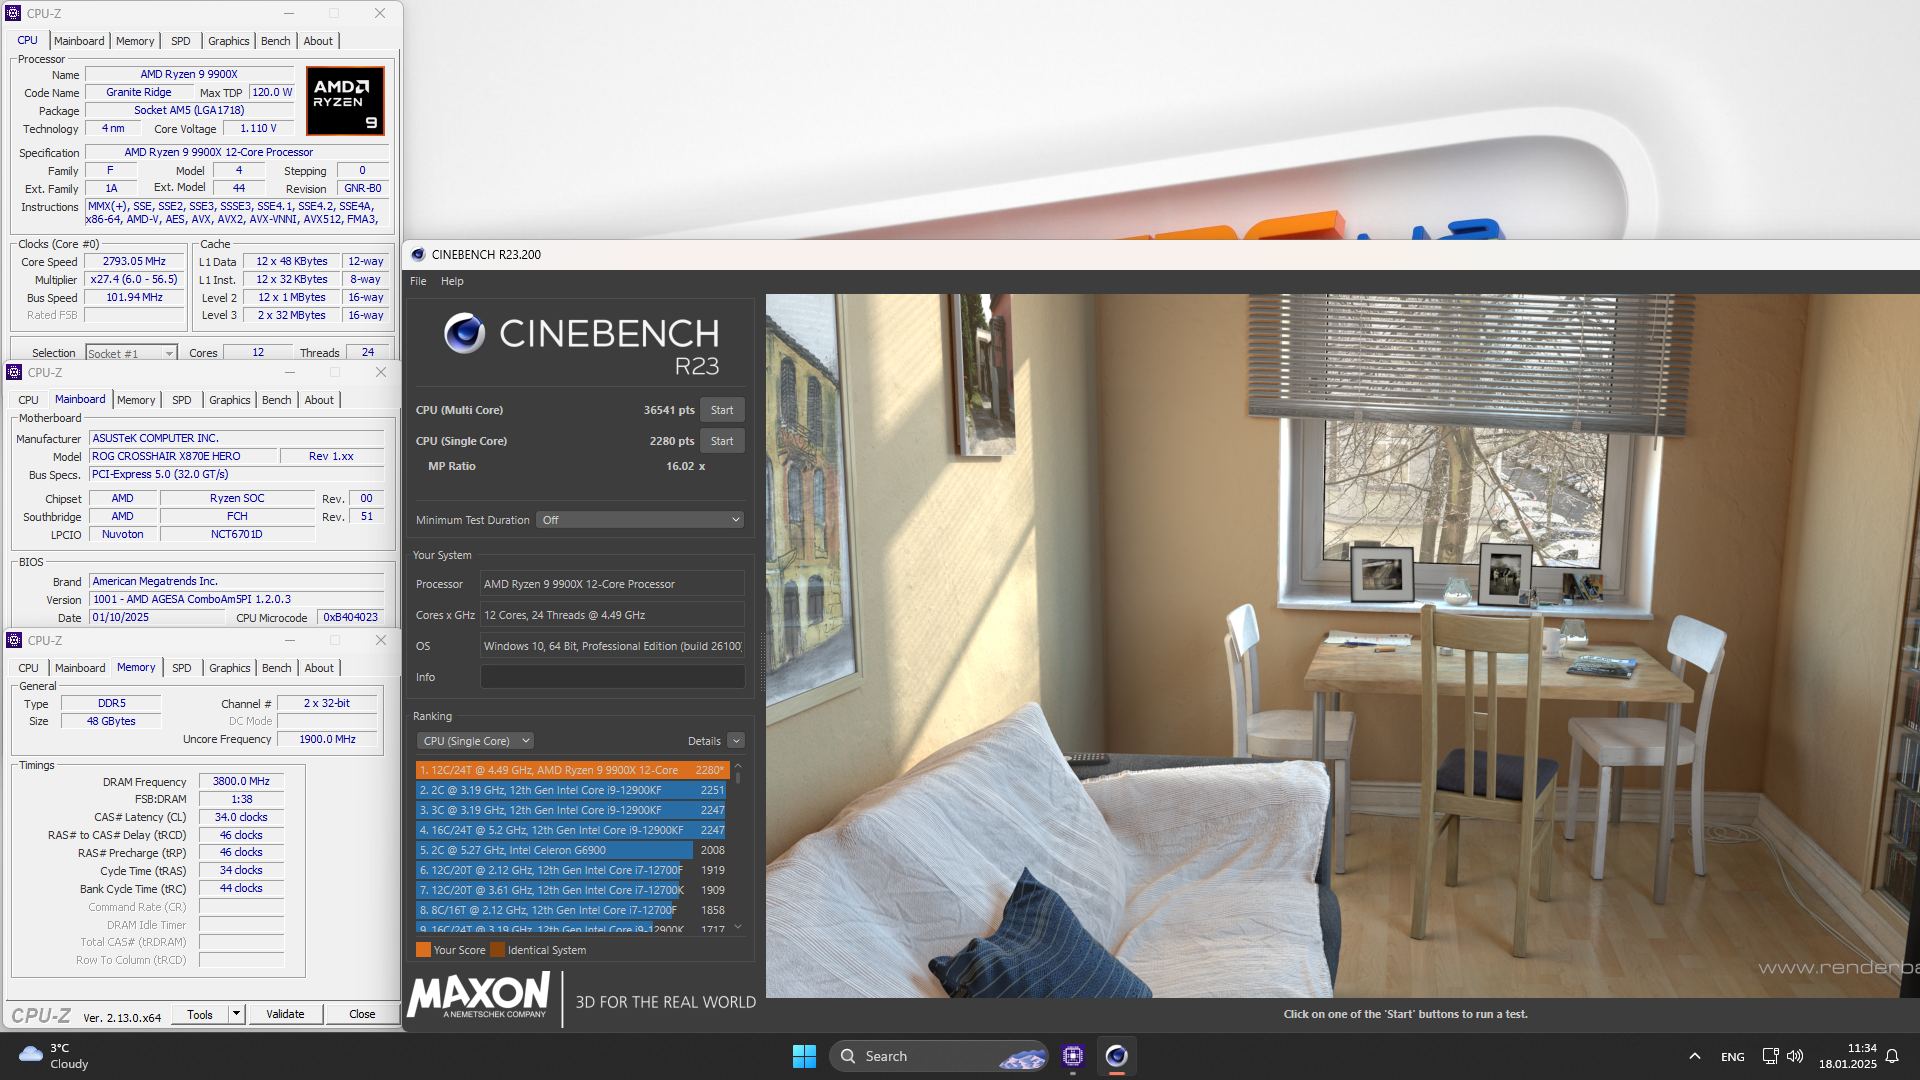Click the CPU-Z Tools icon
The width and height of the screenshot is (1920, 1080).
(198, 1014)
